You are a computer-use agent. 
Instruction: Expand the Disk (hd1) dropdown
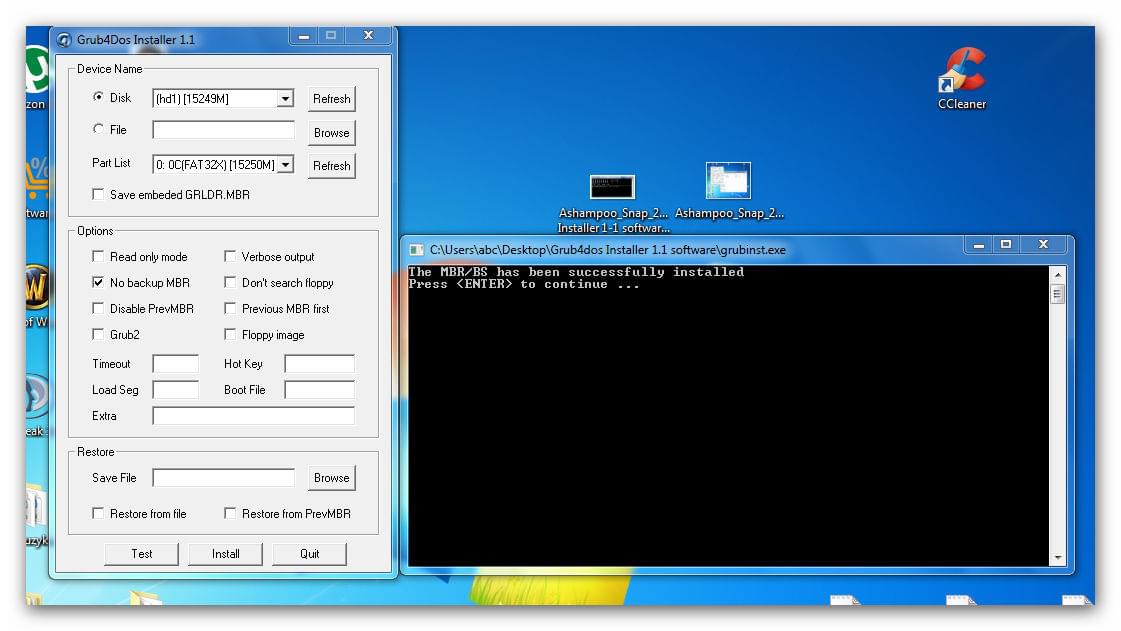[x=285, y=99]
